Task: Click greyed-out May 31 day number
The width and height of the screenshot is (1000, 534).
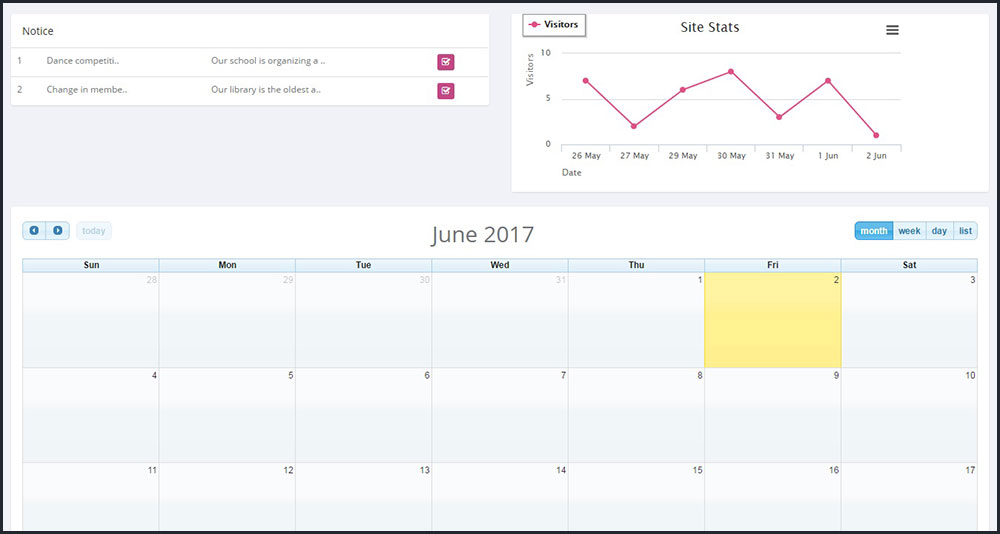Action: pyautogui.click(x=561, y=280)
